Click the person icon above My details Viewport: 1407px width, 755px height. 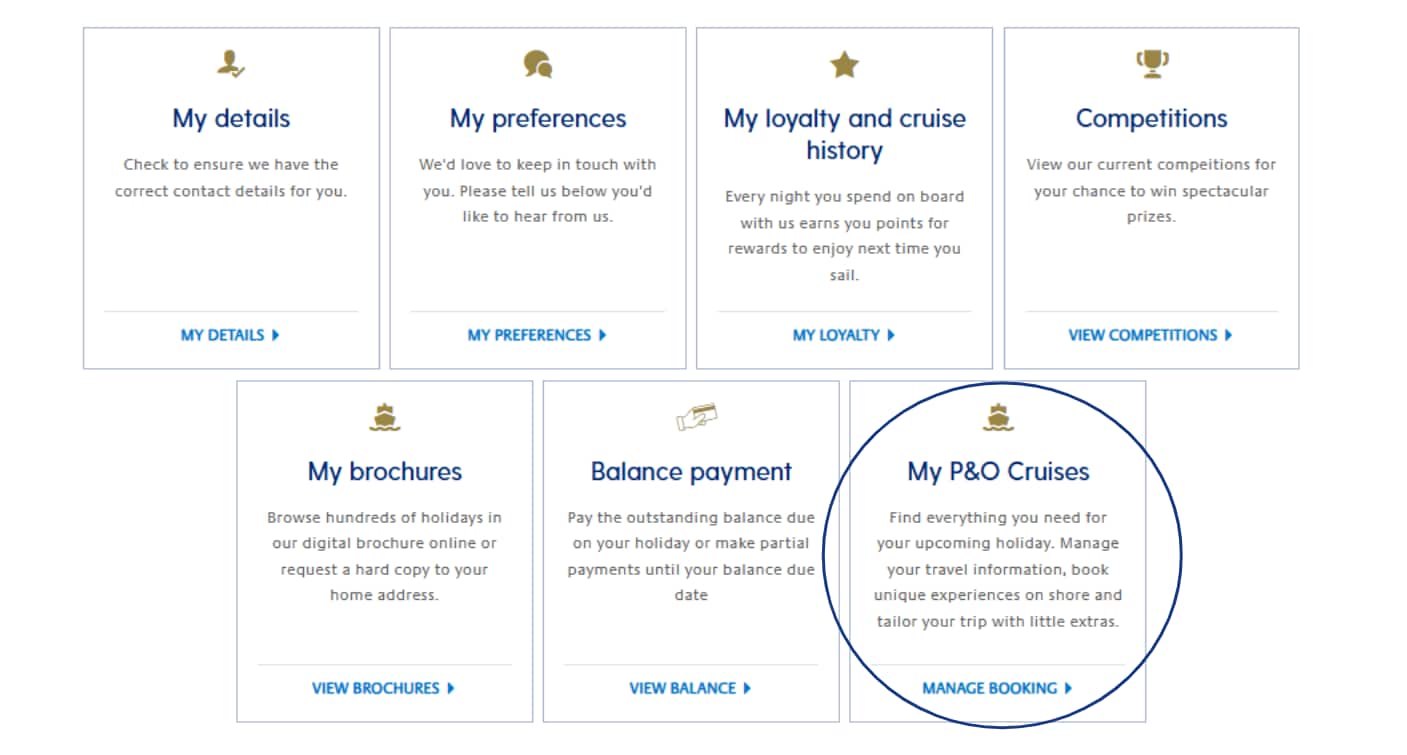[x=231, y=65]
